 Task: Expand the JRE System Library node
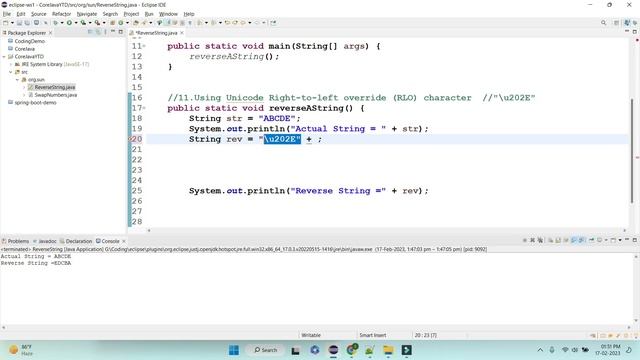(x=11, y=64)
